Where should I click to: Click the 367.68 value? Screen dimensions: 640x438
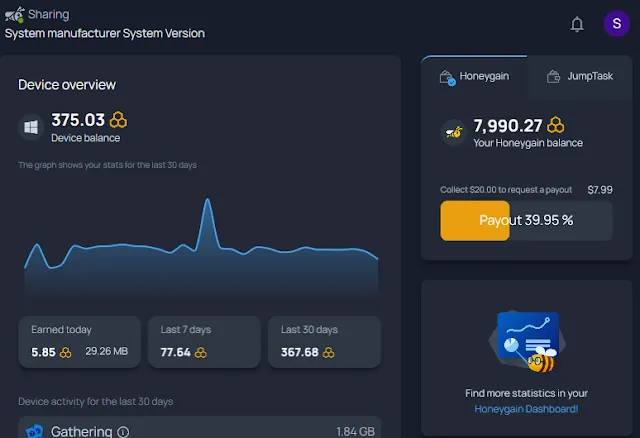tap(300, 352)
